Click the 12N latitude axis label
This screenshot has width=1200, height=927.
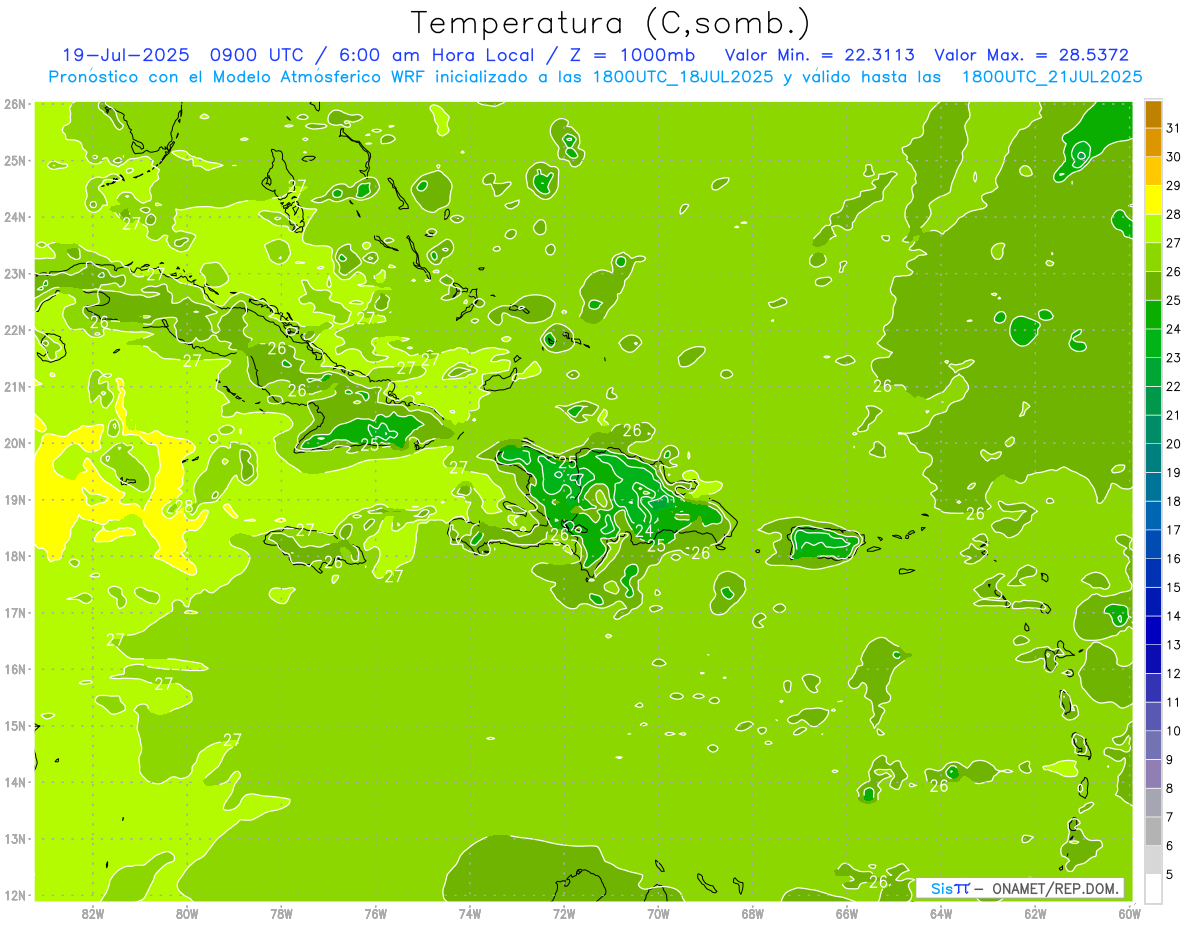point(14,896)
